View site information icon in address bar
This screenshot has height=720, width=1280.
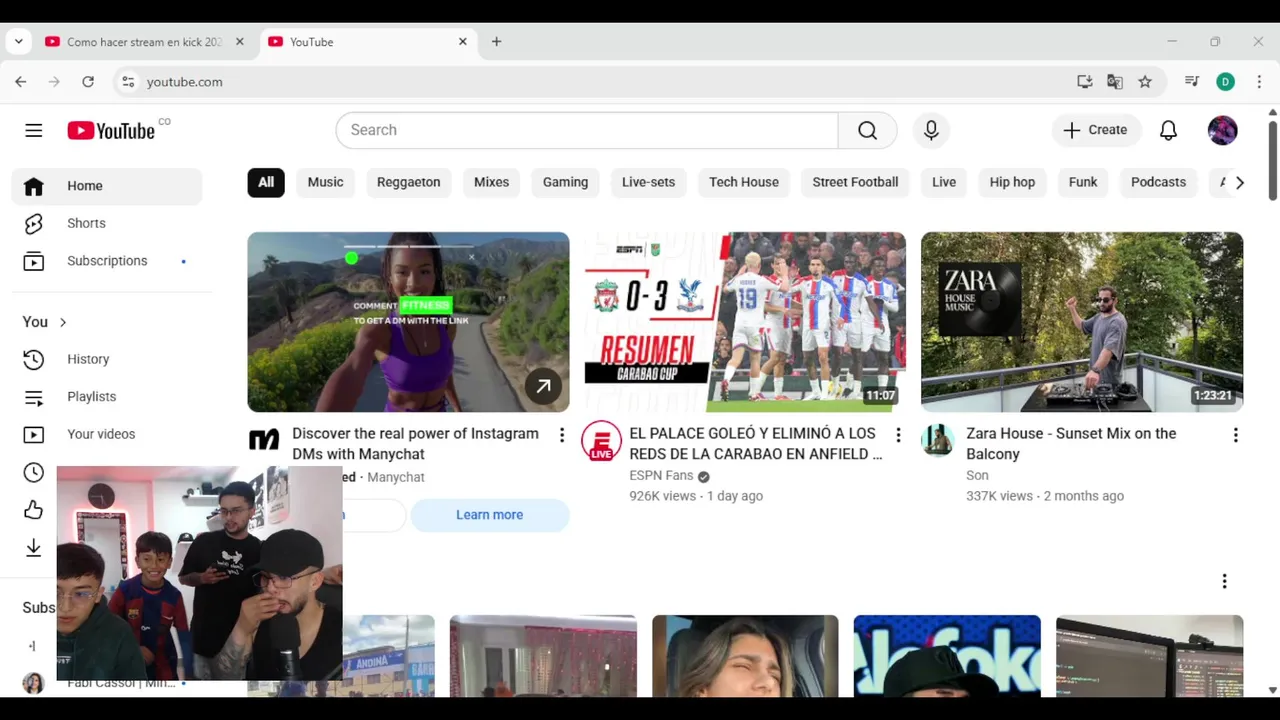[128, 82]
